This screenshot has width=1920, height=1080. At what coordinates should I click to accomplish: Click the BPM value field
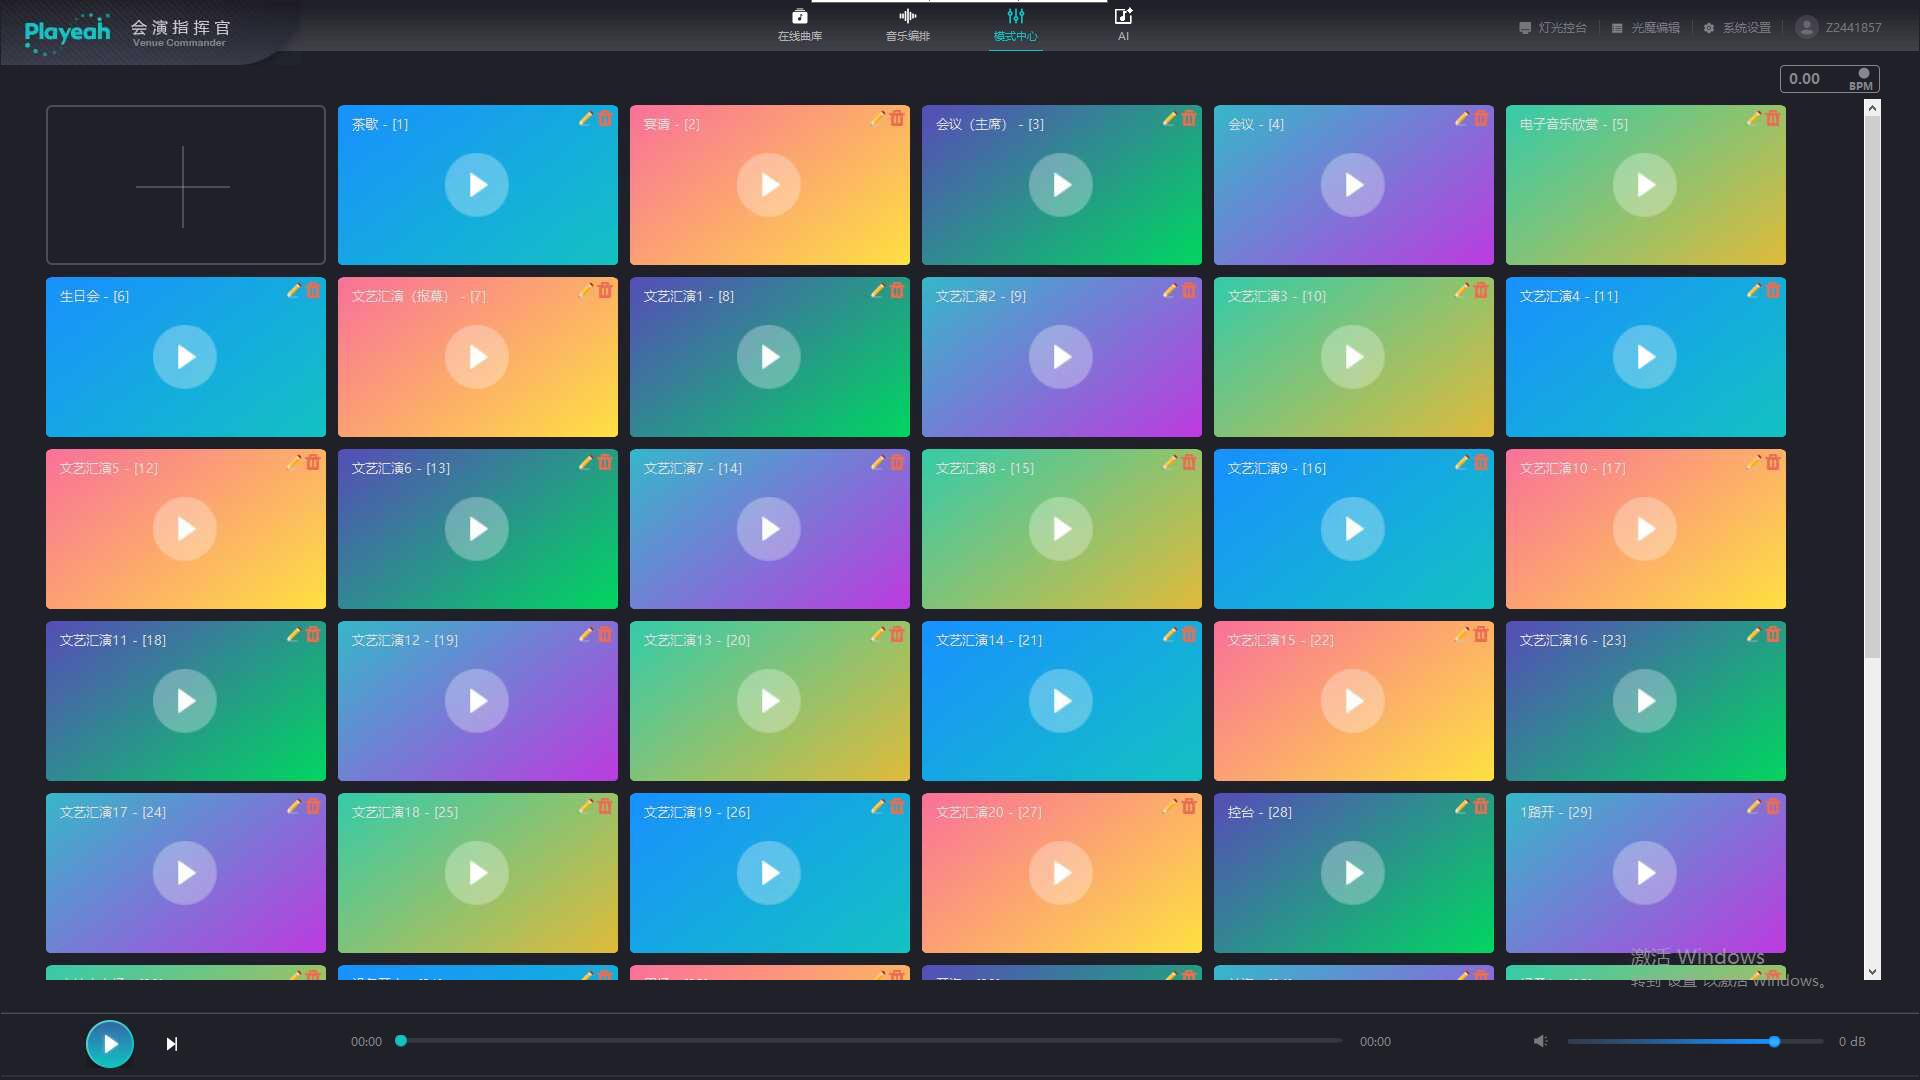tap(1829, 79)
